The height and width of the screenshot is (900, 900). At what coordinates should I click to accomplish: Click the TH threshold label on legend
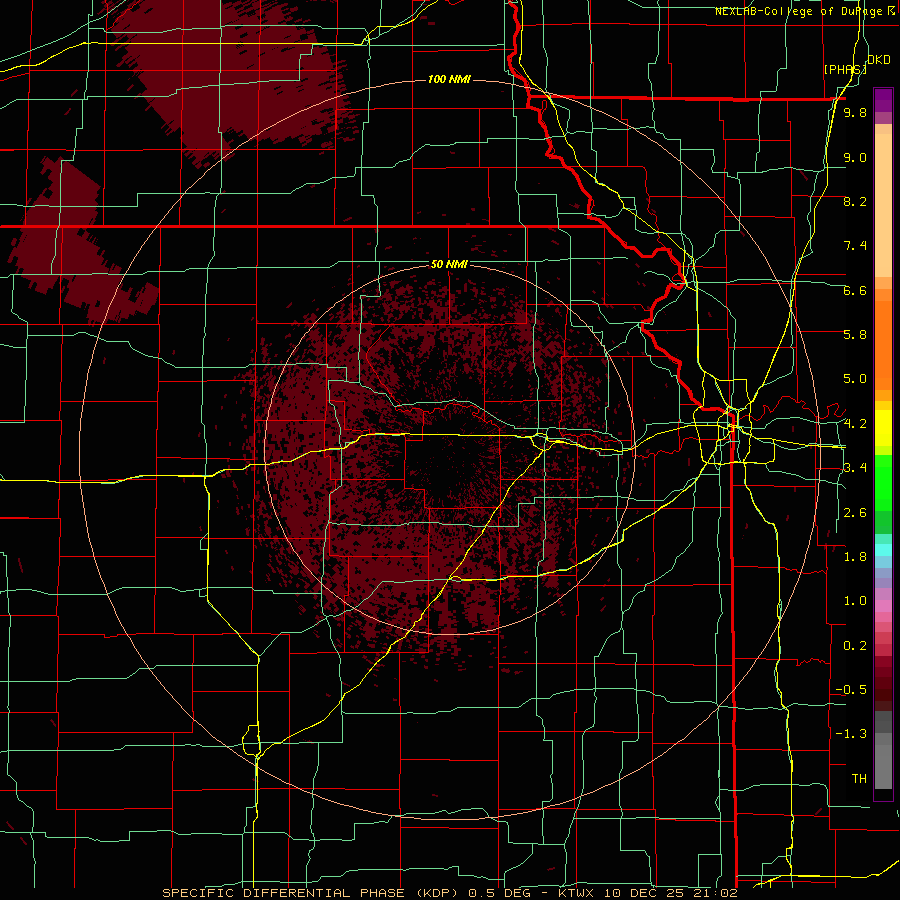pos(859,779)
